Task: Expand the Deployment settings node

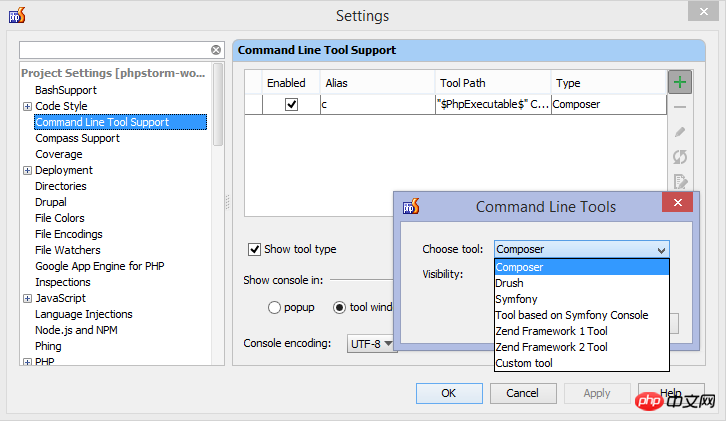Action: (x=27, y=170)
